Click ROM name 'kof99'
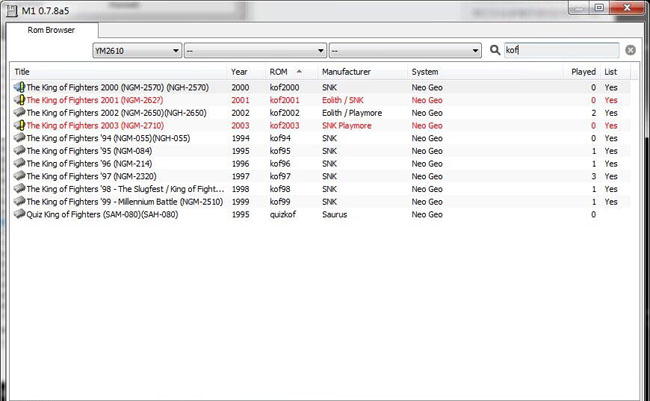The height and width of the screenshot is (401, 650). click(x=280, y=202)
